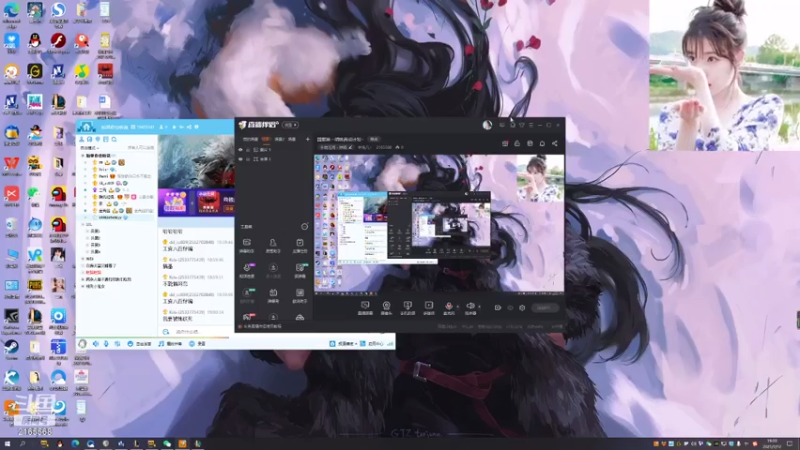Open the mode dropdown pill next to the app logo
The image size is (800, 450).
[290, 125]
